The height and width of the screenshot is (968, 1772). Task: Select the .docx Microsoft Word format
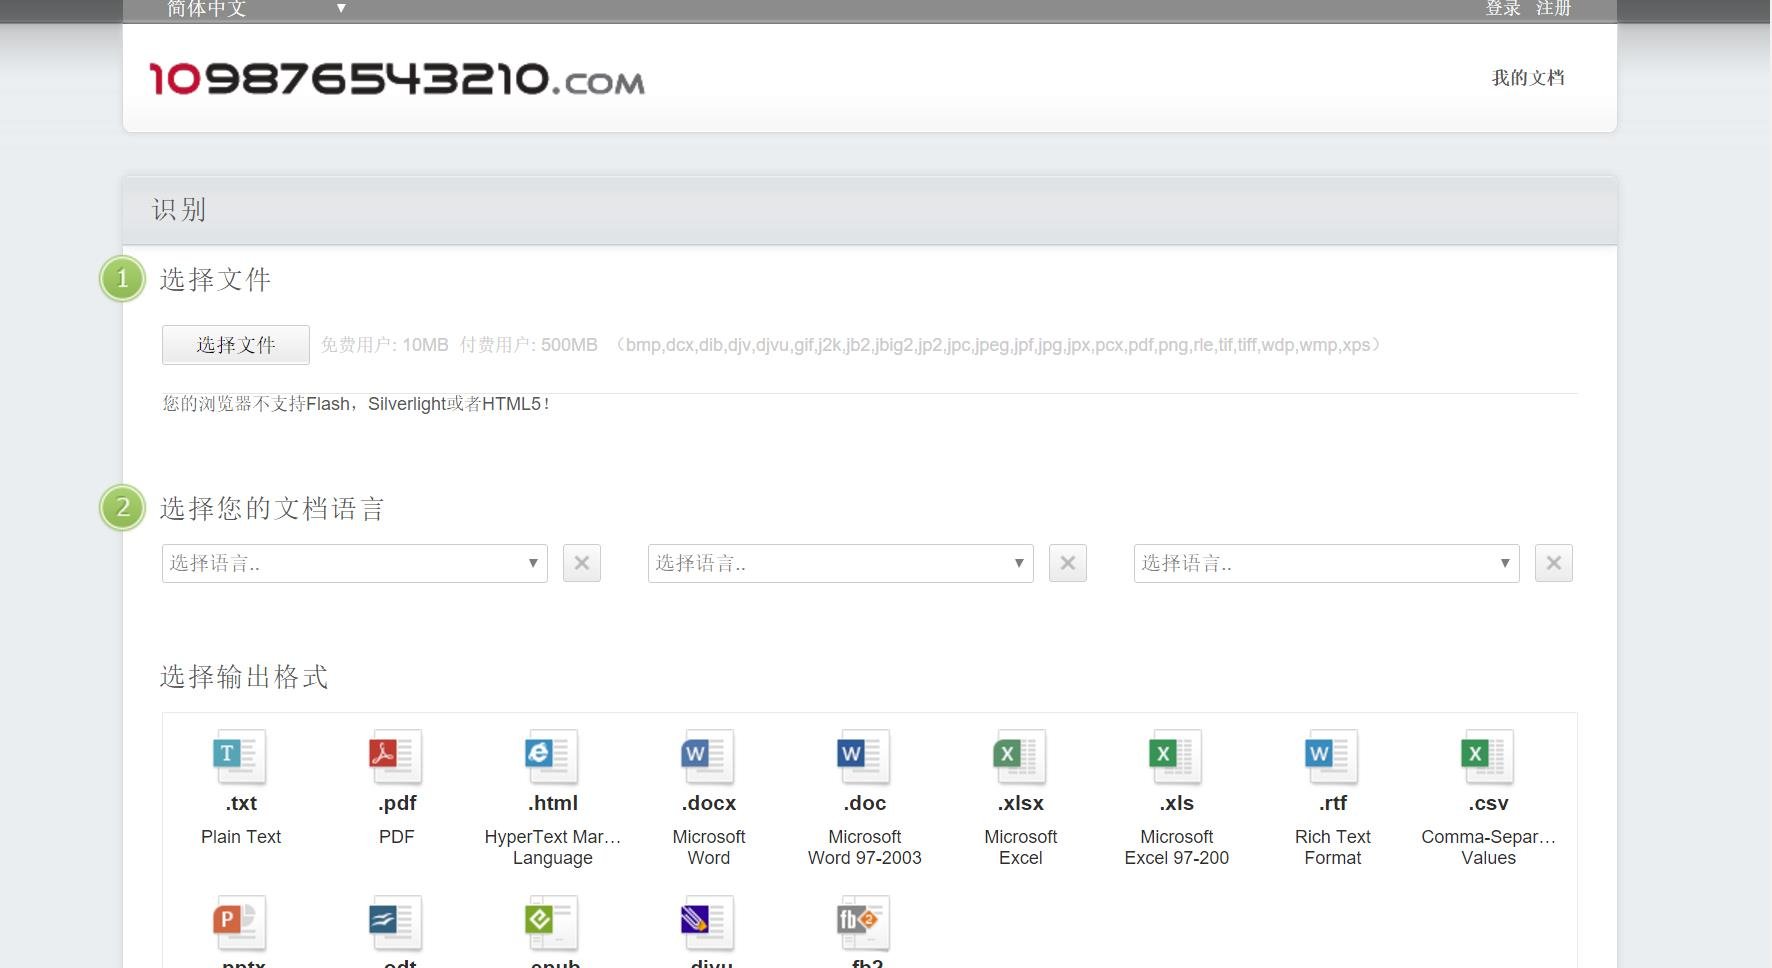pos(708,757)
